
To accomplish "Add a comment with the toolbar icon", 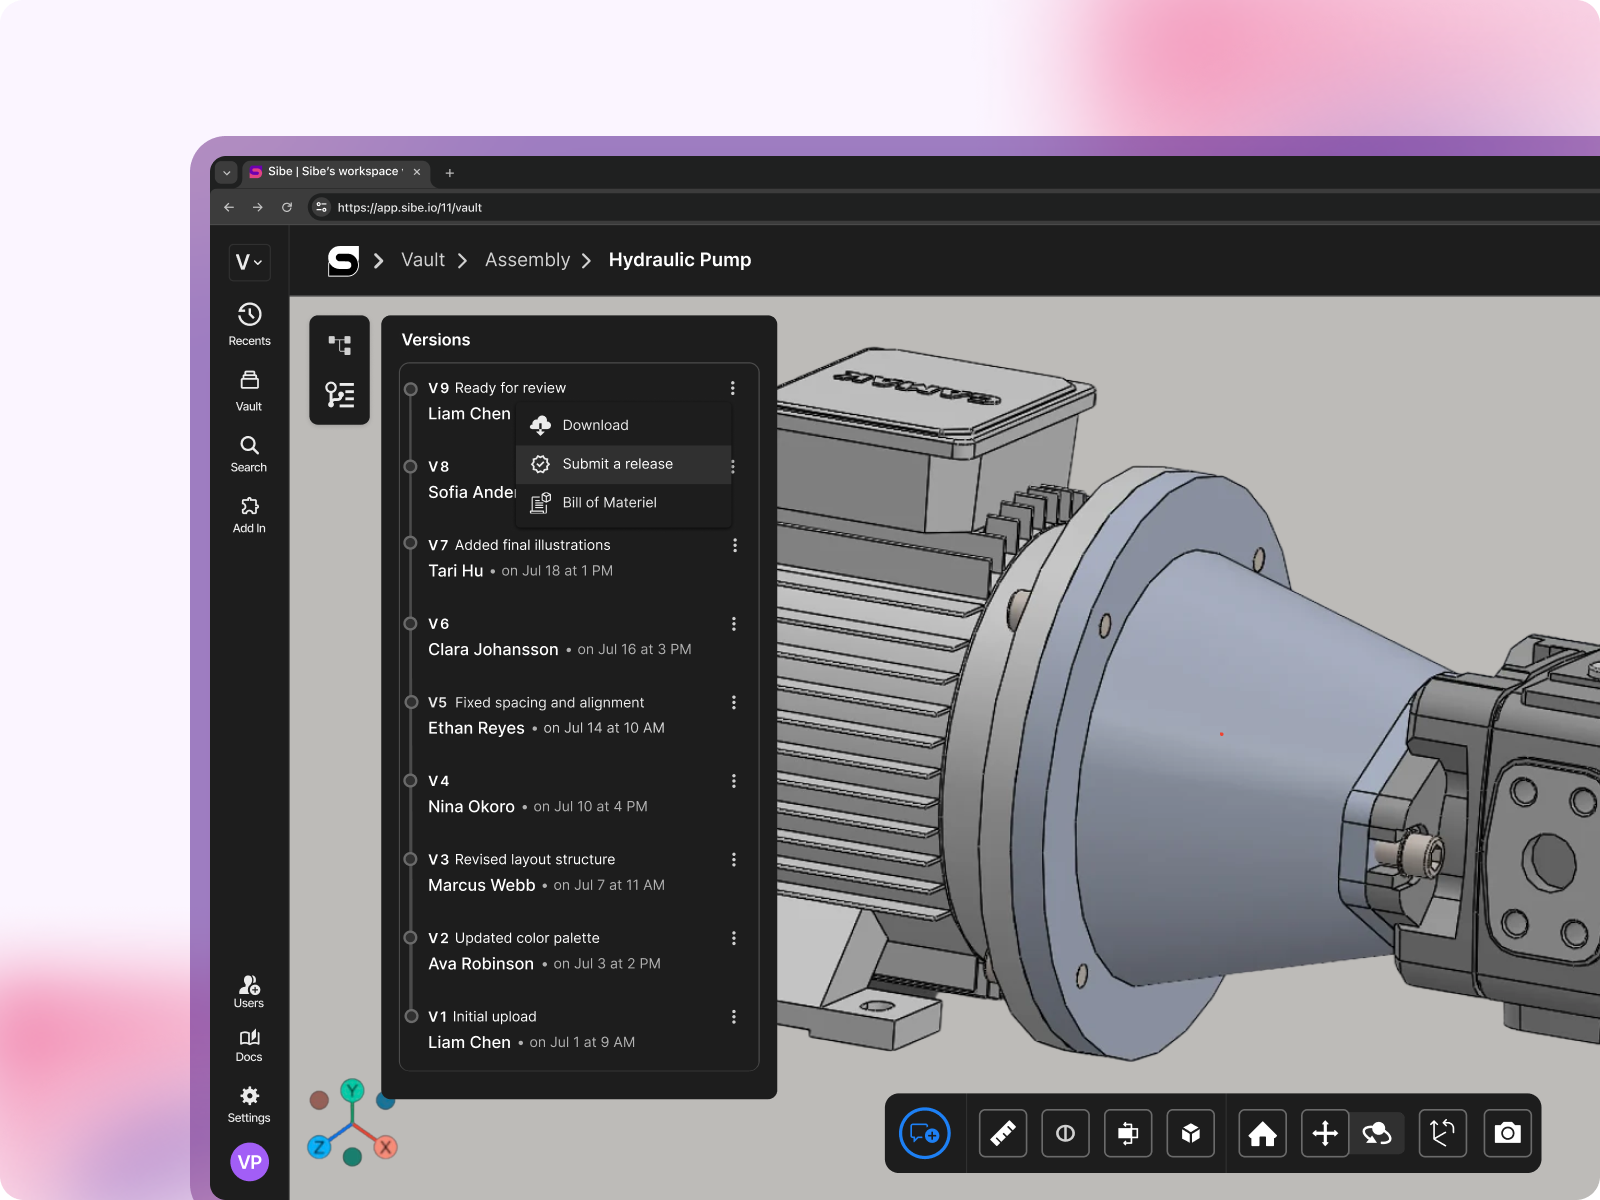I will point(925,1134).
